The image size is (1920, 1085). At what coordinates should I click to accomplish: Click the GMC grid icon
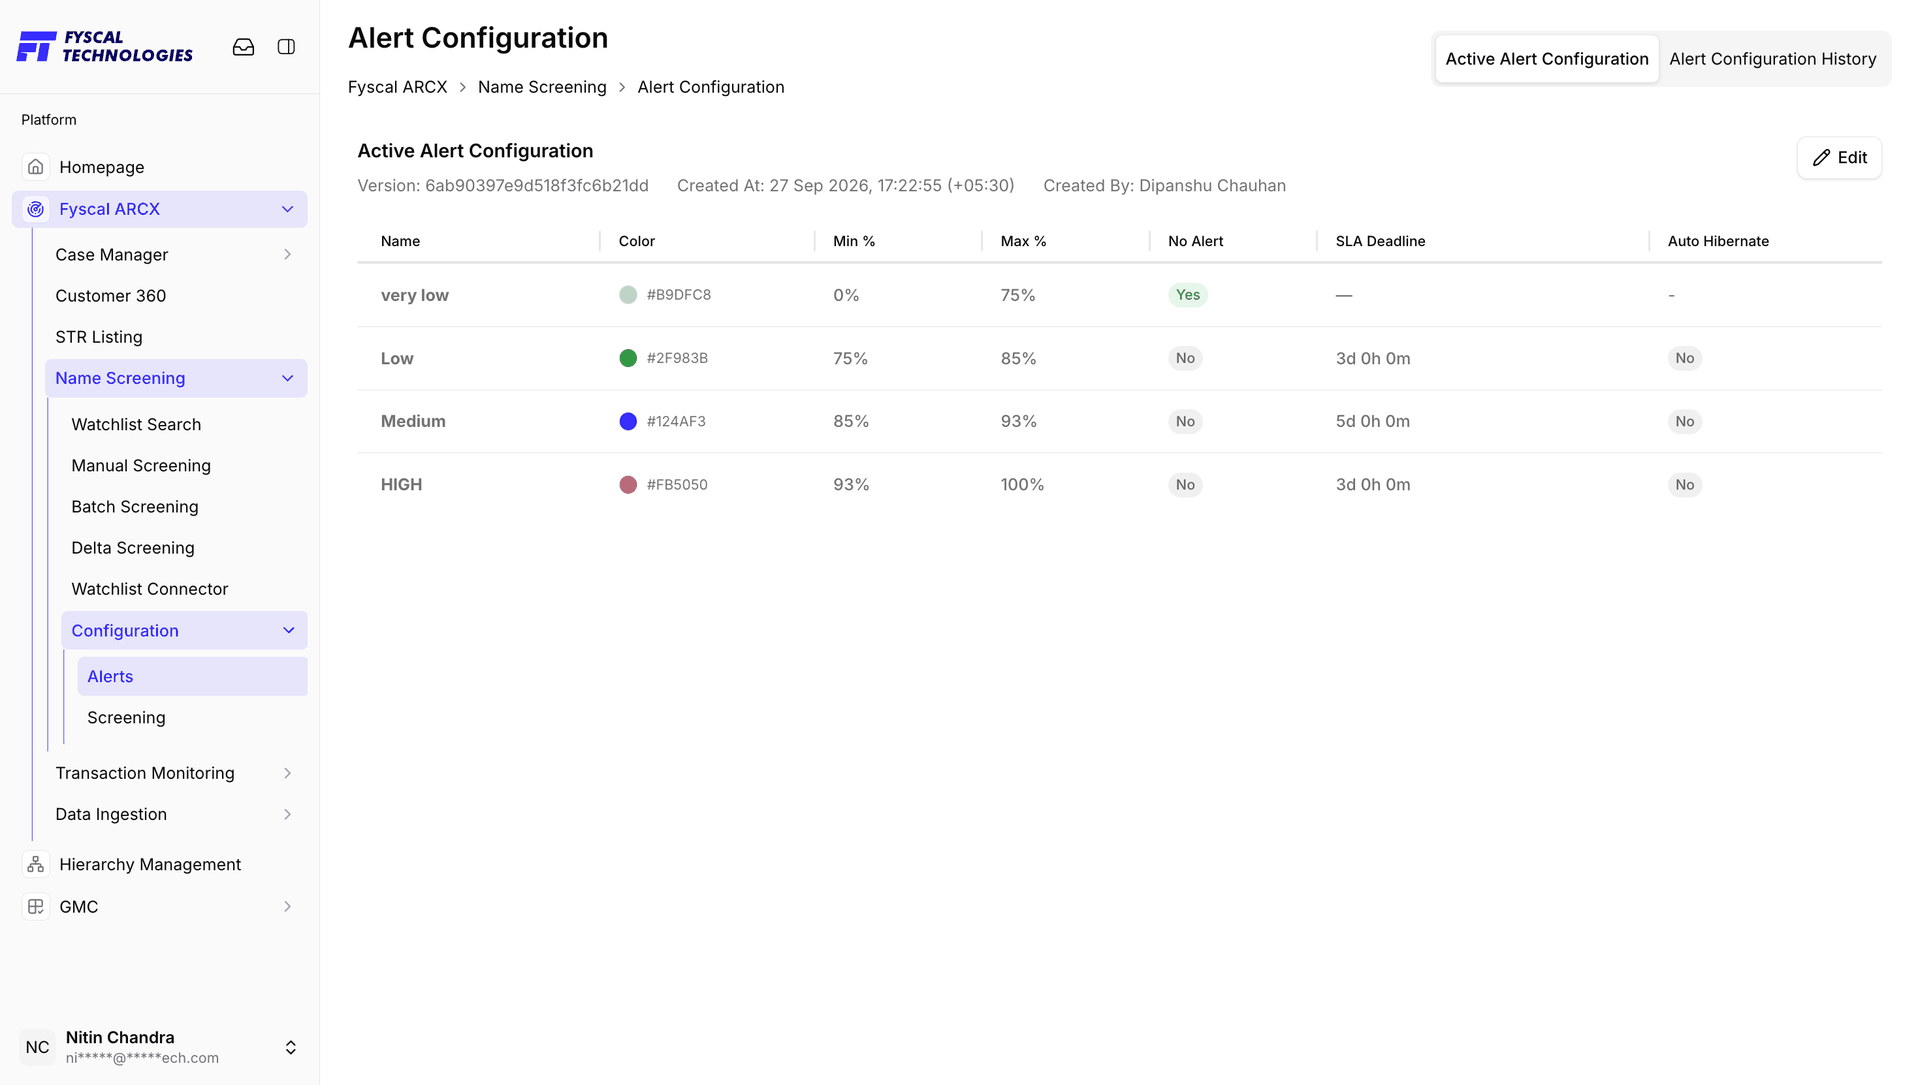coord(36,906)
